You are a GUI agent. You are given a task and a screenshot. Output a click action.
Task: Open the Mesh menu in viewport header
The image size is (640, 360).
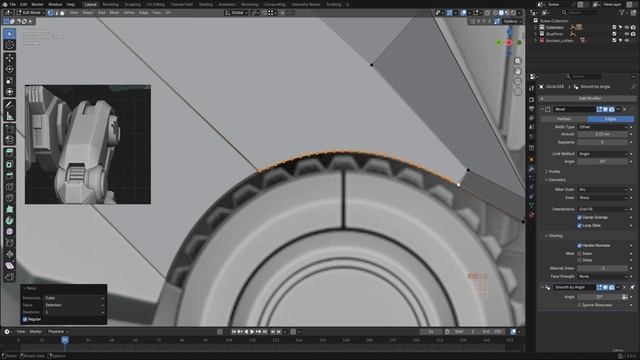(x=114, y=13)
